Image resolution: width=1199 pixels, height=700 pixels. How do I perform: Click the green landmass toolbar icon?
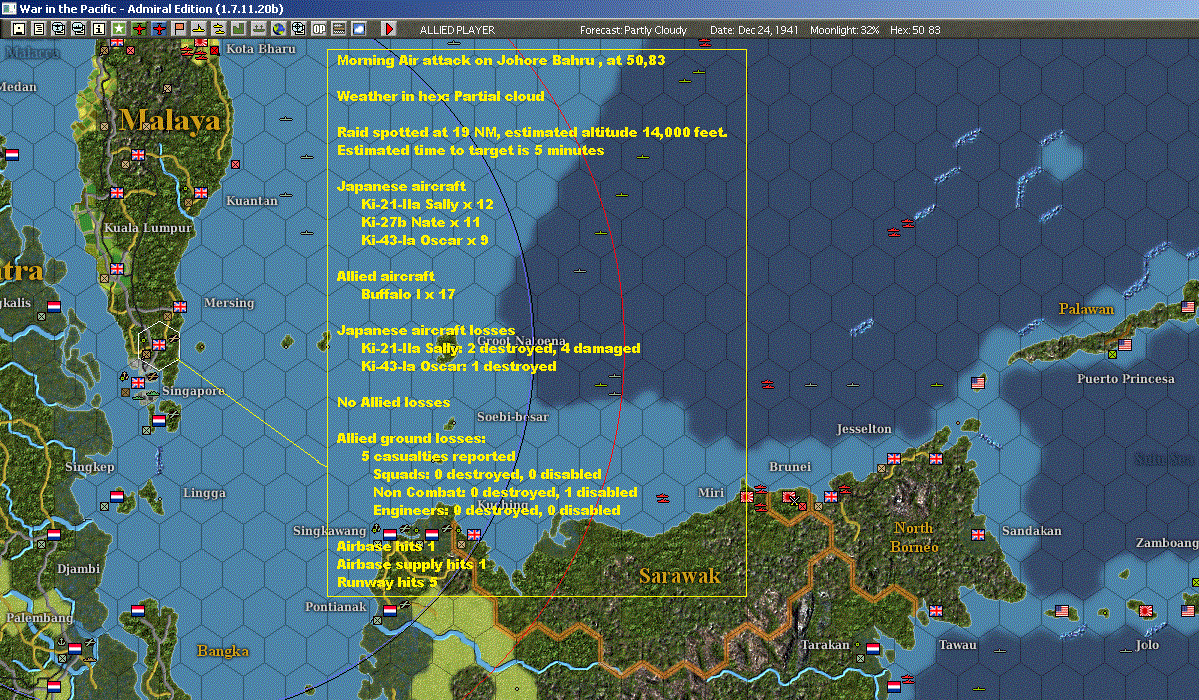(x=239, y=29)
